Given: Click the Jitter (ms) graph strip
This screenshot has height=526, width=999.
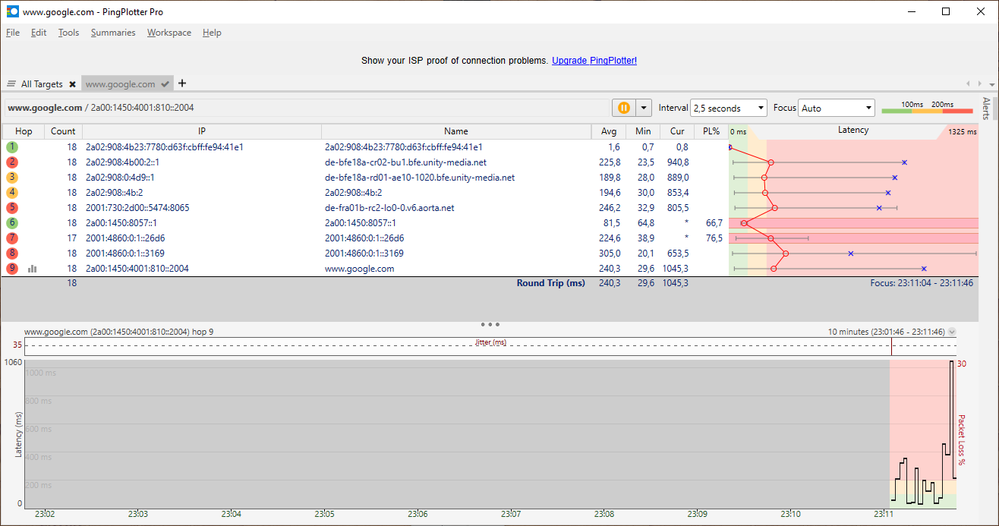Looking at the screenshot, I should coord(491,346).
